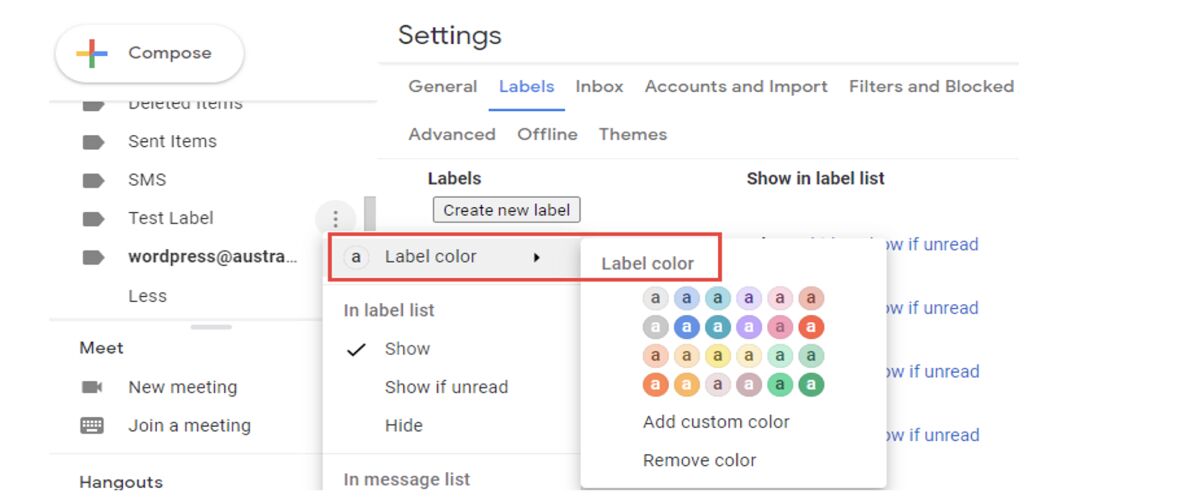The width and height of the screenshot is (1200, 500).
Task: Collapse label list with Less
Action: 147,296
